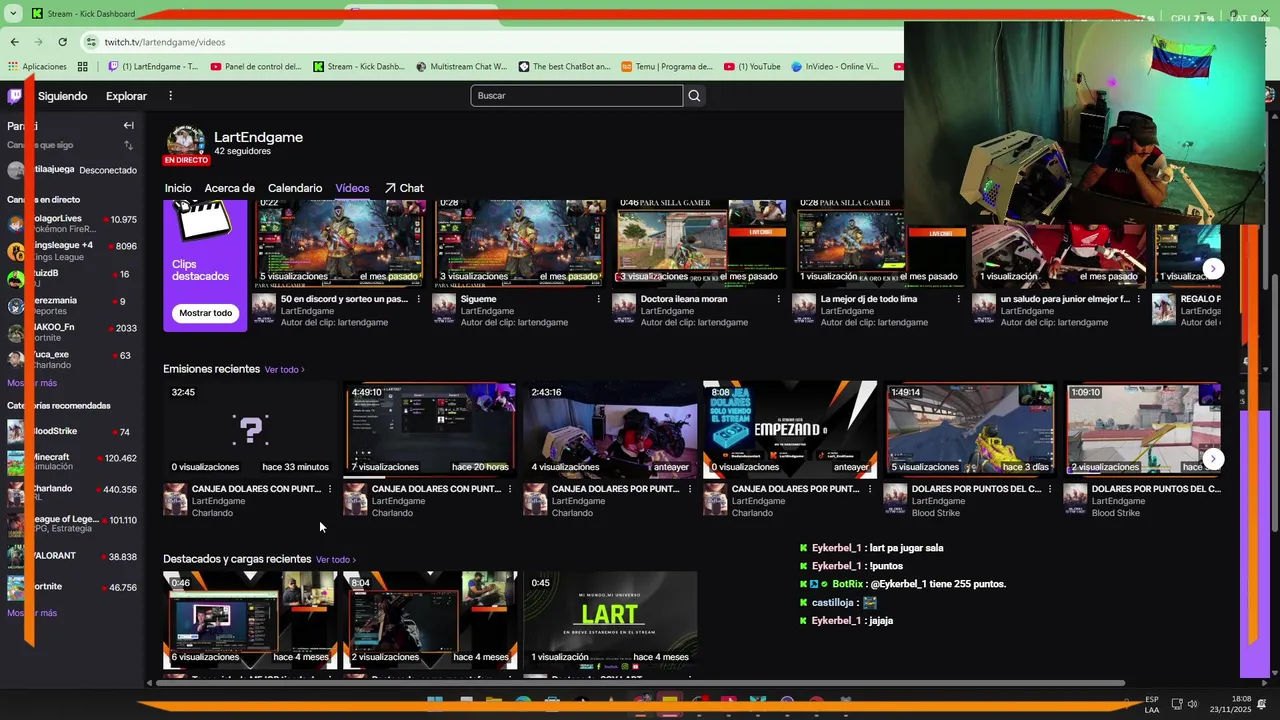Open the VALORANT category thumbnail in sidebar

click(15, 557)
